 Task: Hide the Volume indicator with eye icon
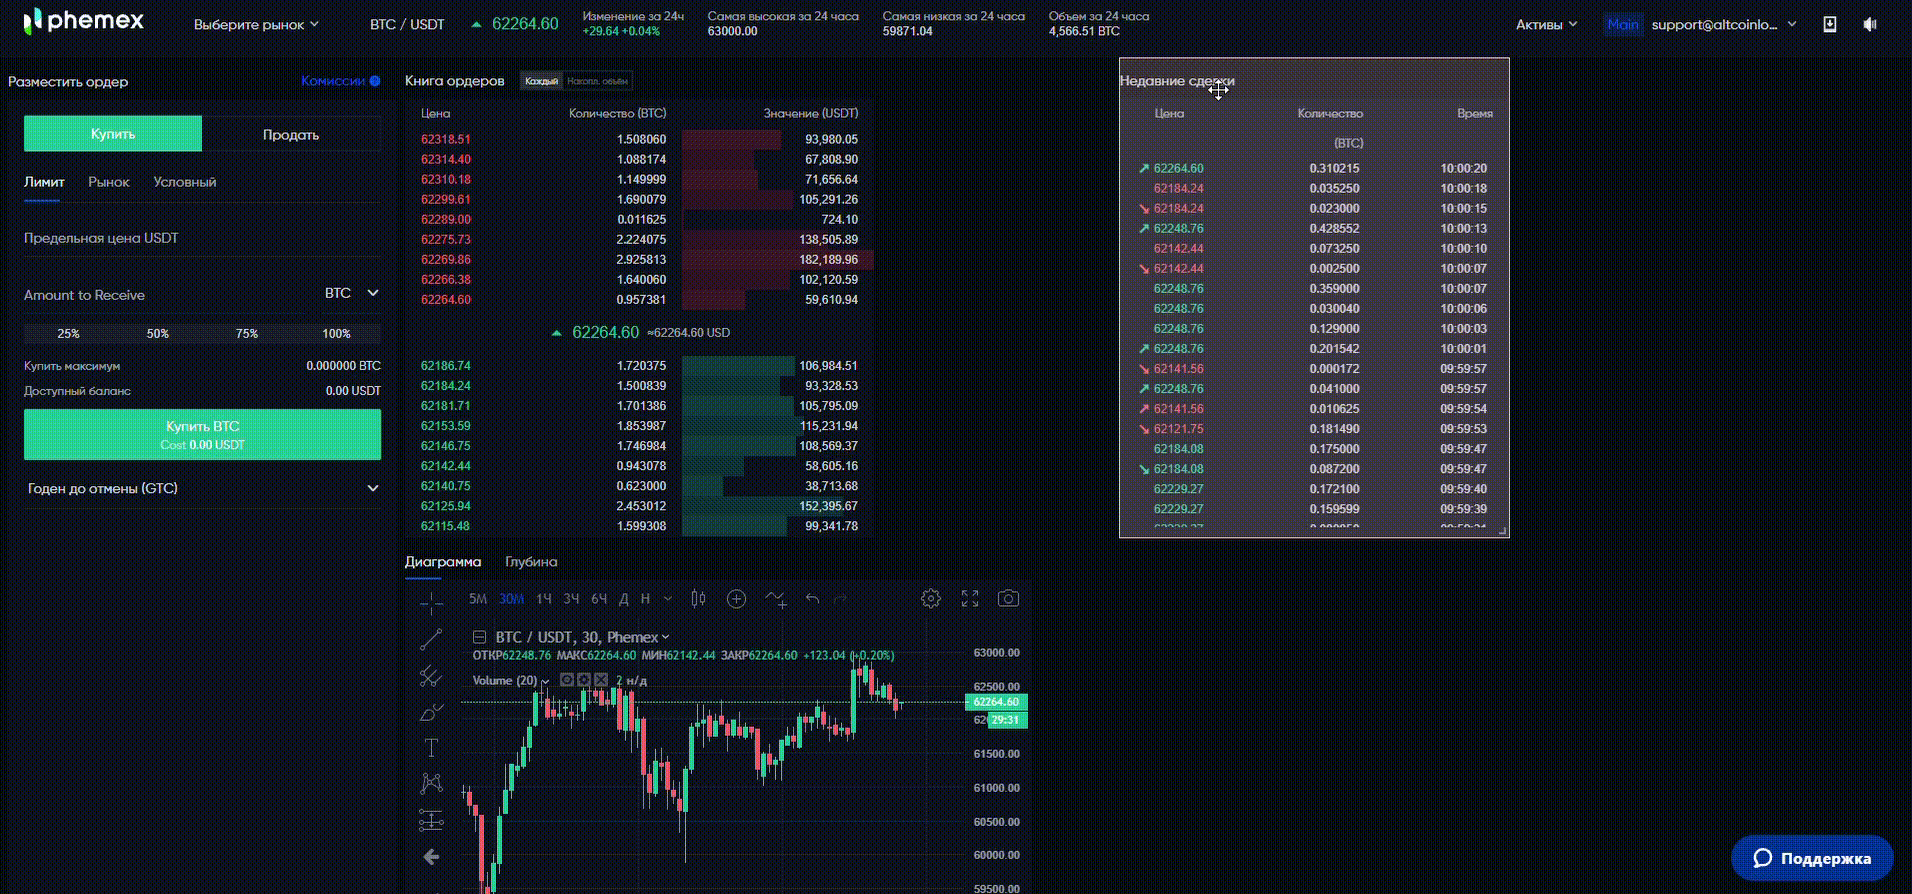(567, 680)
